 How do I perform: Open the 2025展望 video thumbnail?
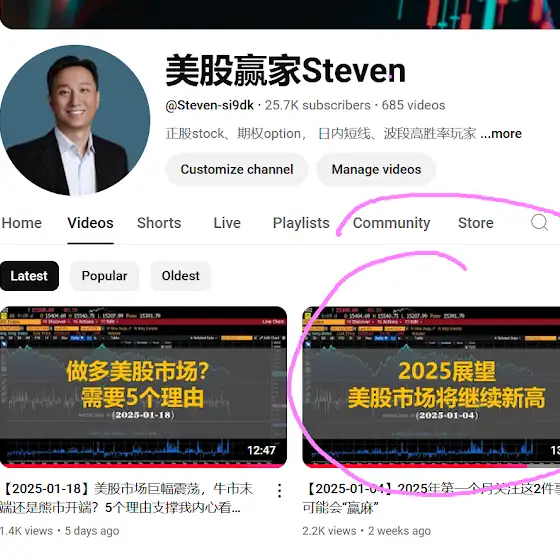(x=431, y=387)
